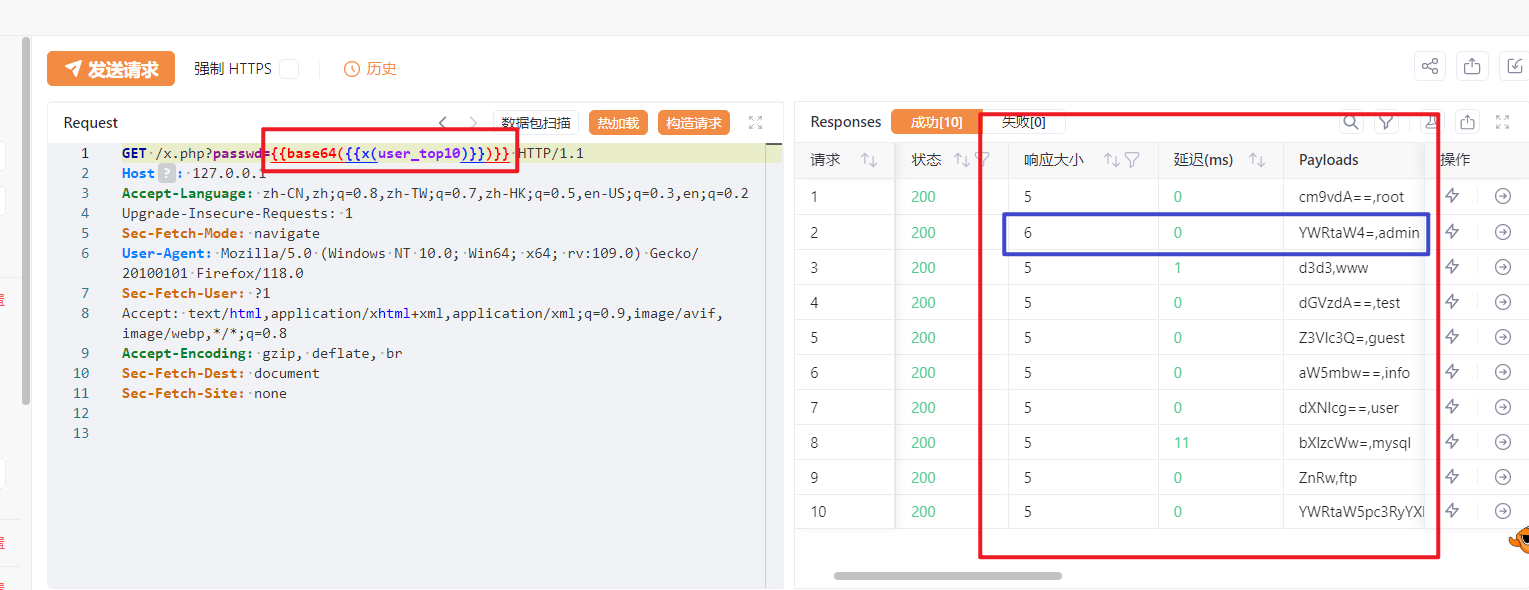Switch to the 成功[10] tab
The image size is (1529, 590).
(x=936, y=122)
